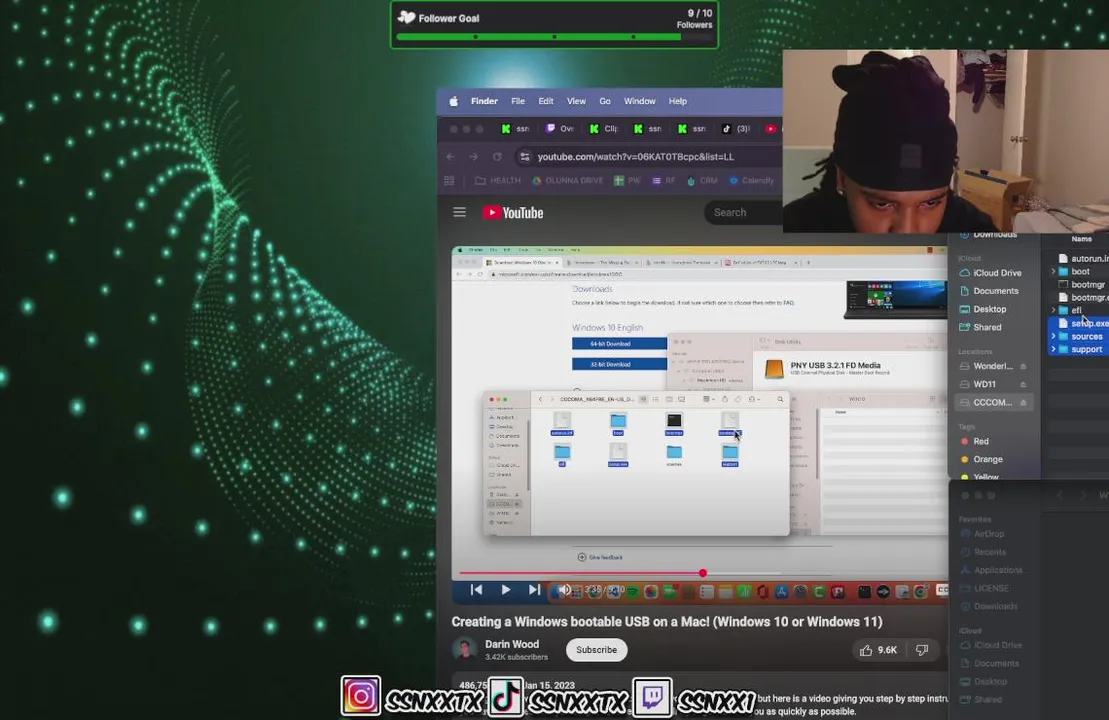Image resolution: width=1109 pixels, height=720 pixels.
Task: Open the Help menu
Action: tap(678, 101)
